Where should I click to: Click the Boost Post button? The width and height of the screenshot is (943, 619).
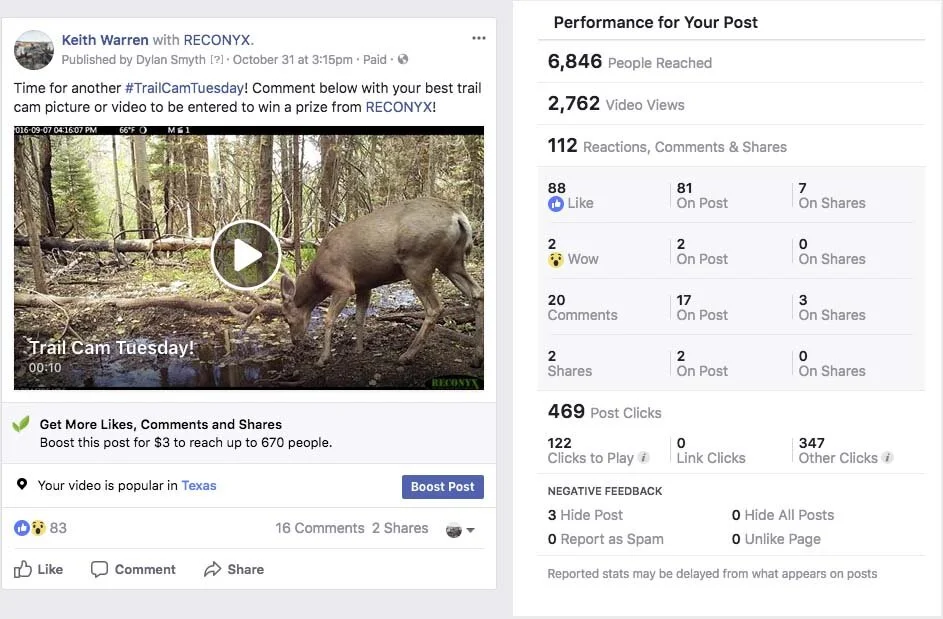[443, 487]
